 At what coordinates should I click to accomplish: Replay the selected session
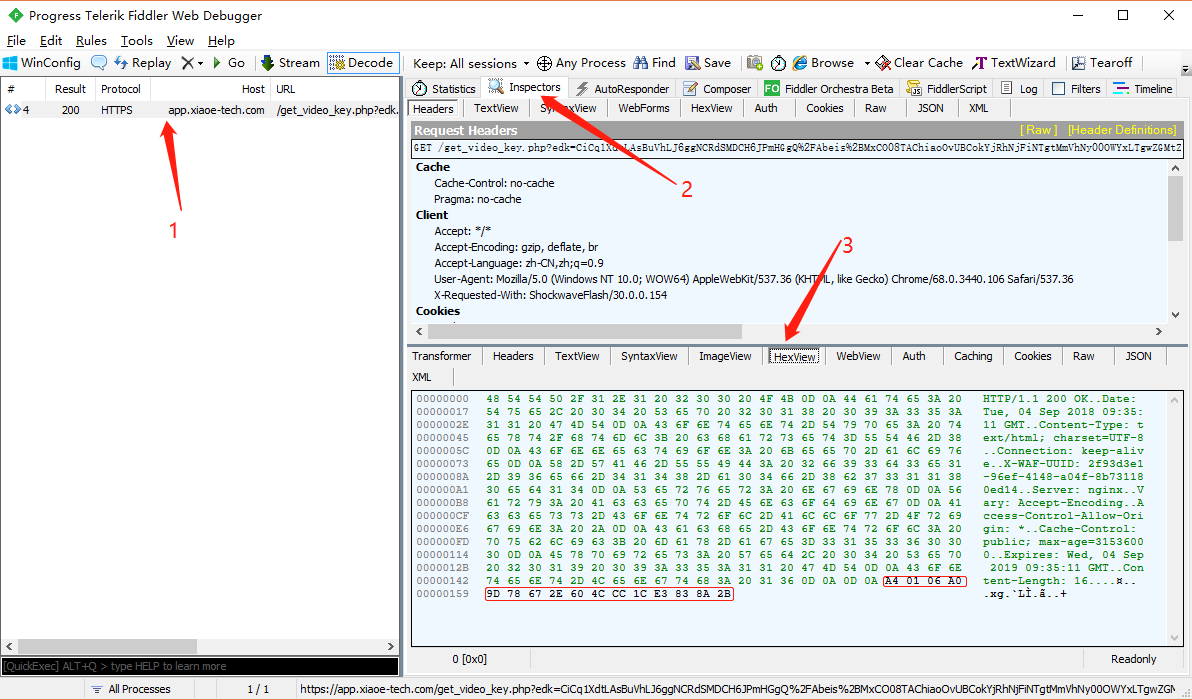tap(143, 63)
